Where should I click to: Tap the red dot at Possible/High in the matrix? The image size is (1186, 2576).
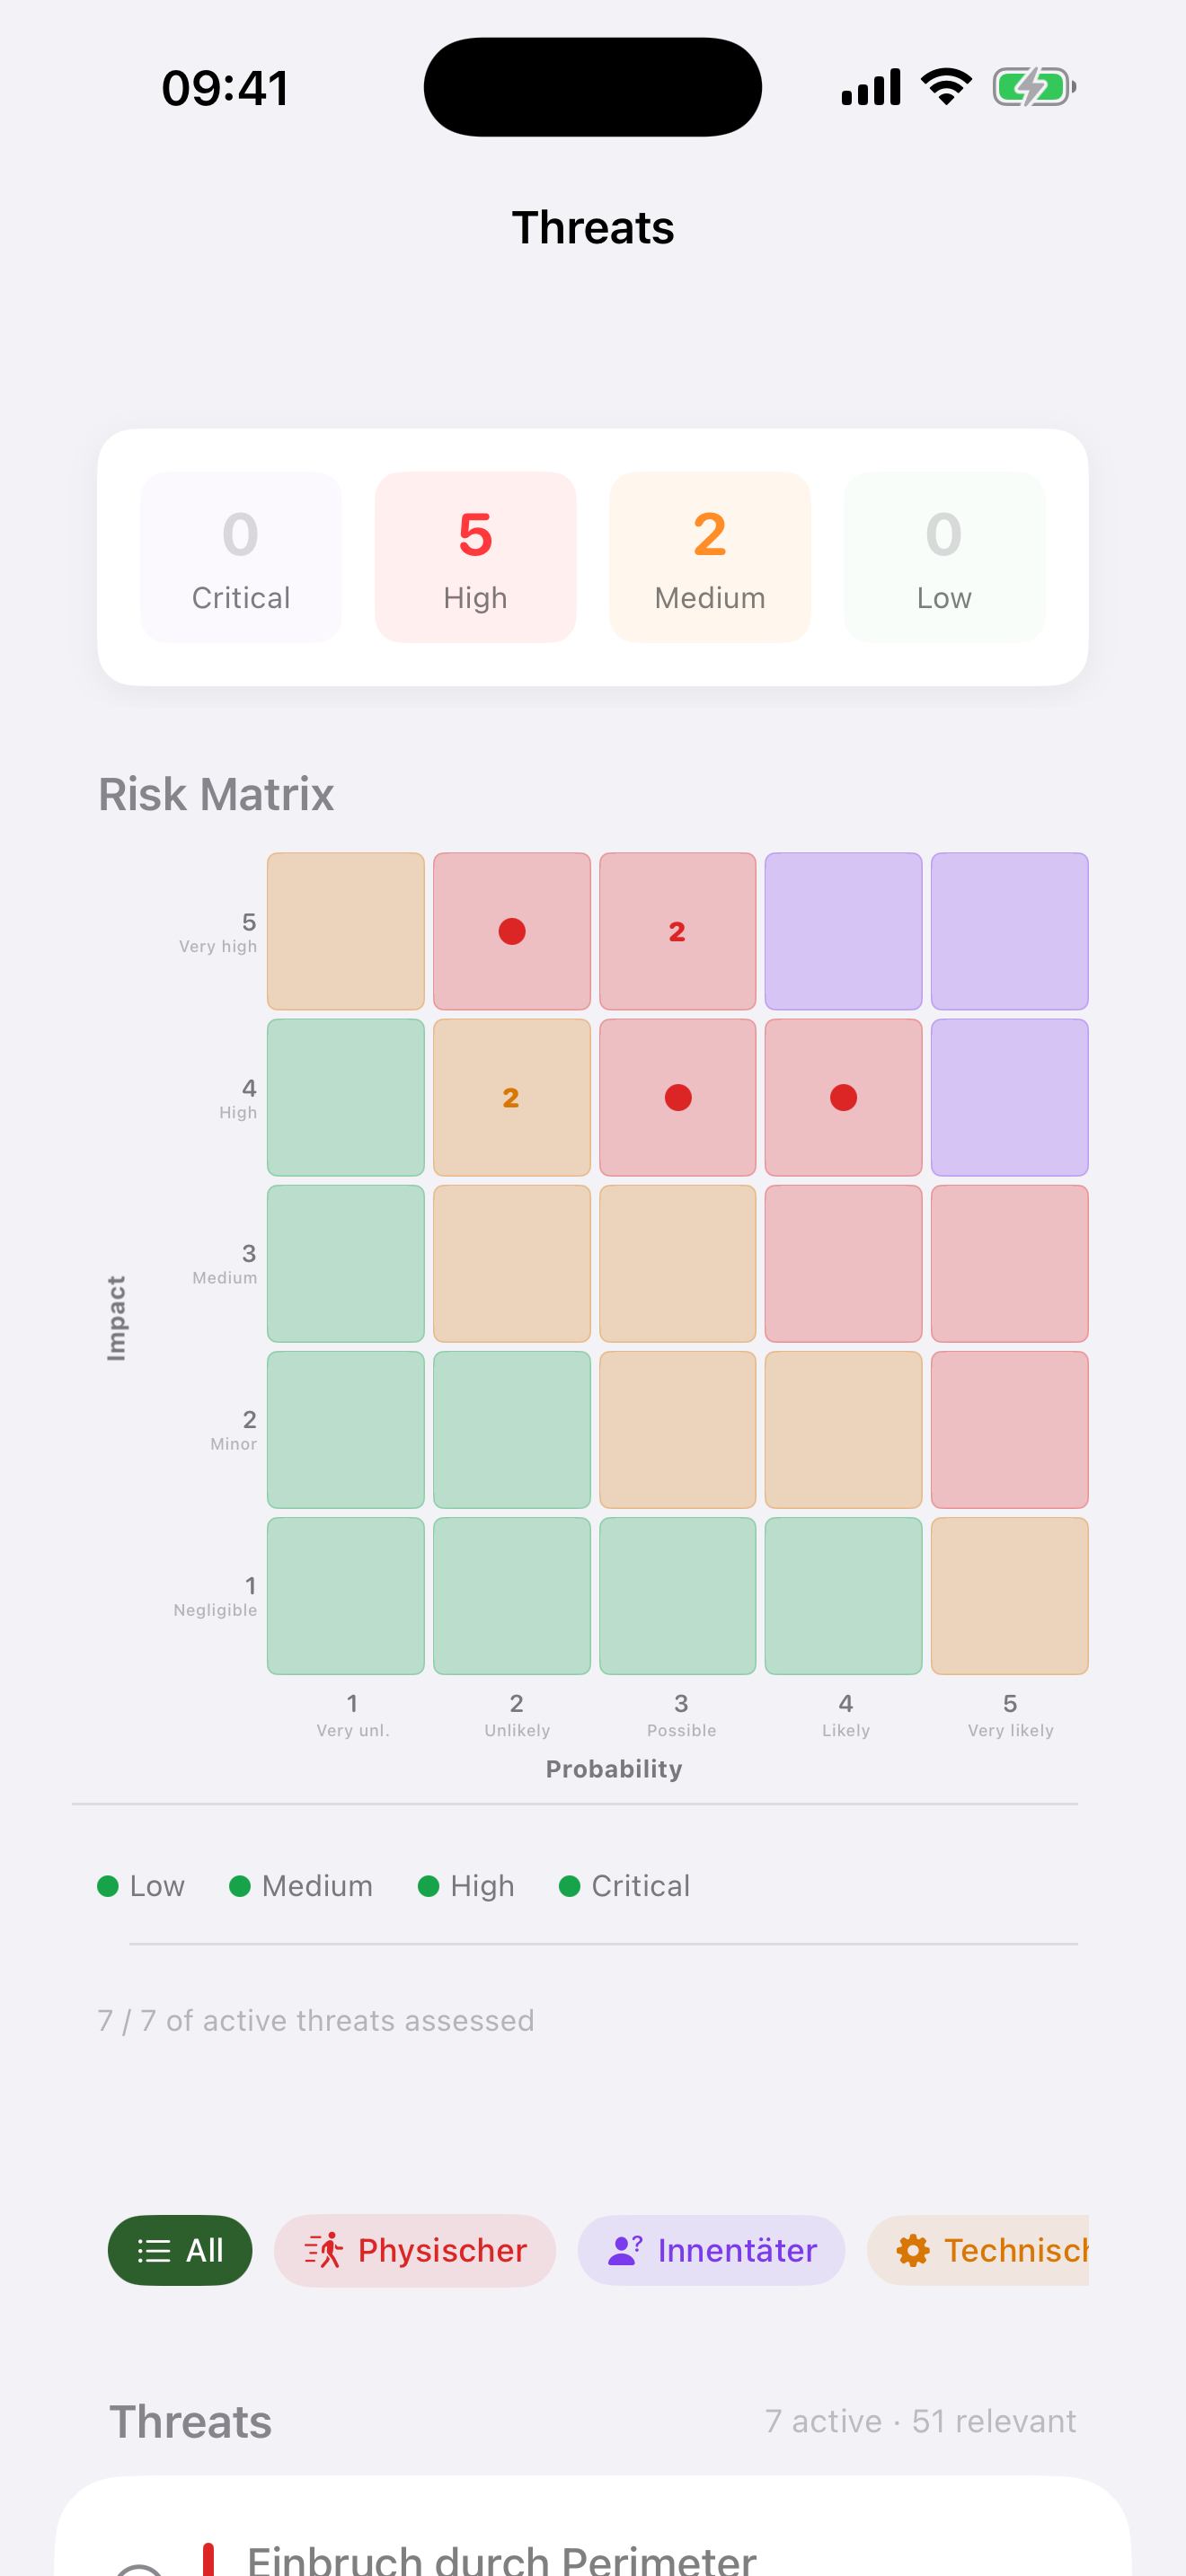[x=677, y=1097]
